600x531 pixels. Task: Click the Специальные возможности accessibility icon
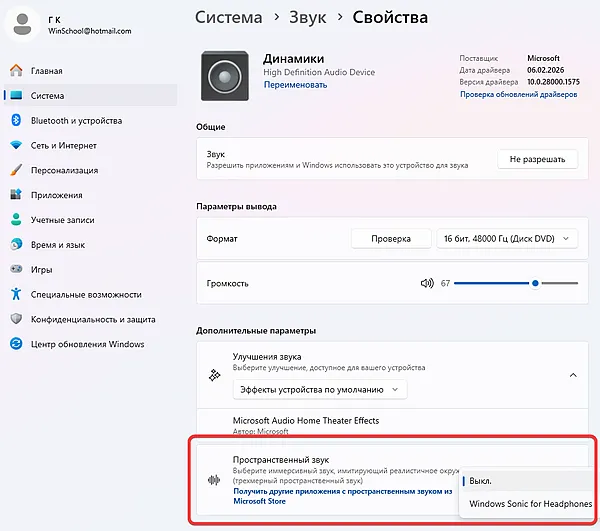point(16,294)
